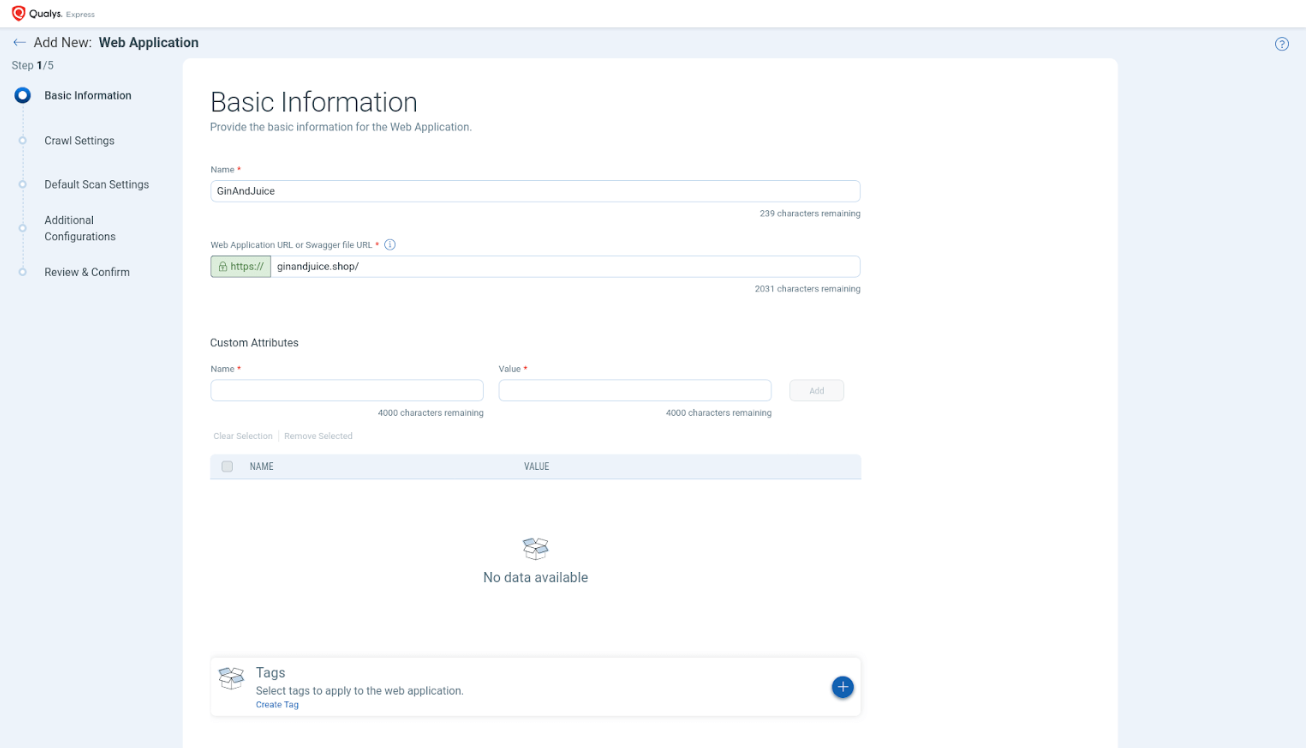
Task: Click the Basic Information page heading
Action: pos(314,102)
